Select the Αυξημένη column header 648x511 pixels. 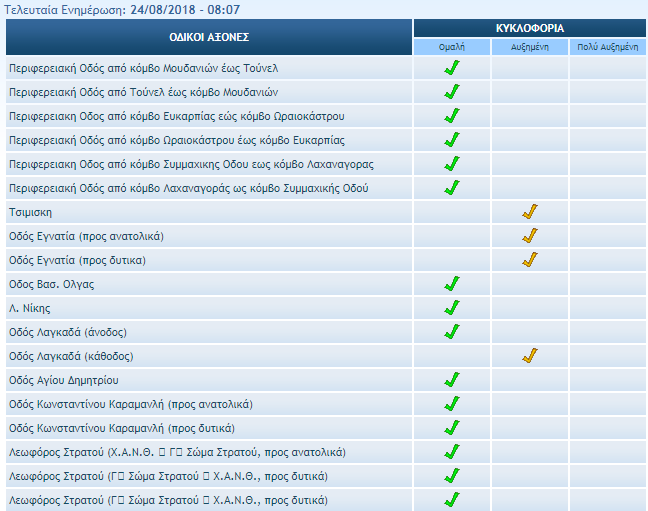[x=530, y=47]
